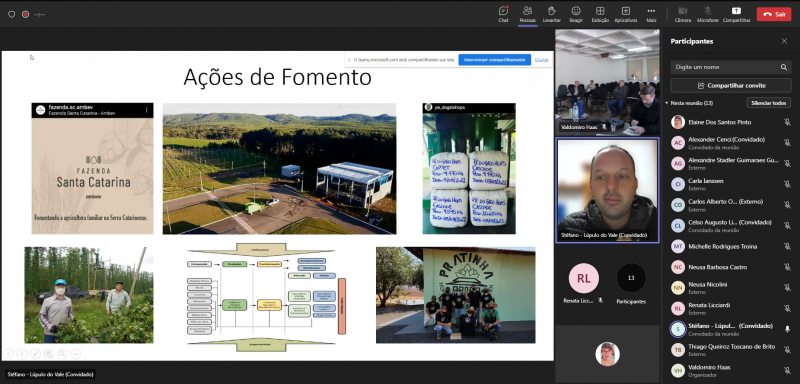Click the slide next arrow control
The width and height of the screenshot is (800, 384).
(22, 353)
